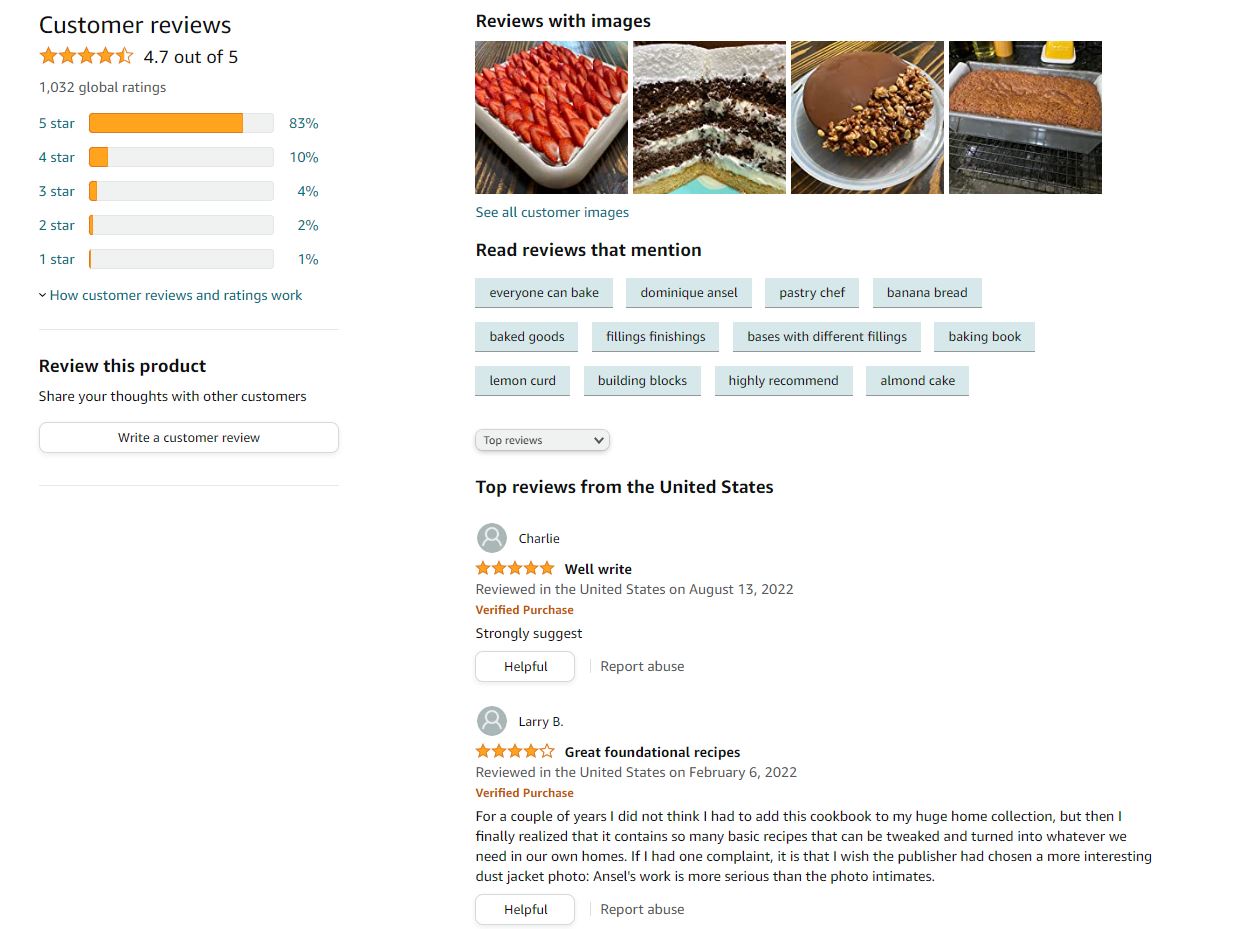Click the overall 4.7 star rating icons

click(86, 56)
